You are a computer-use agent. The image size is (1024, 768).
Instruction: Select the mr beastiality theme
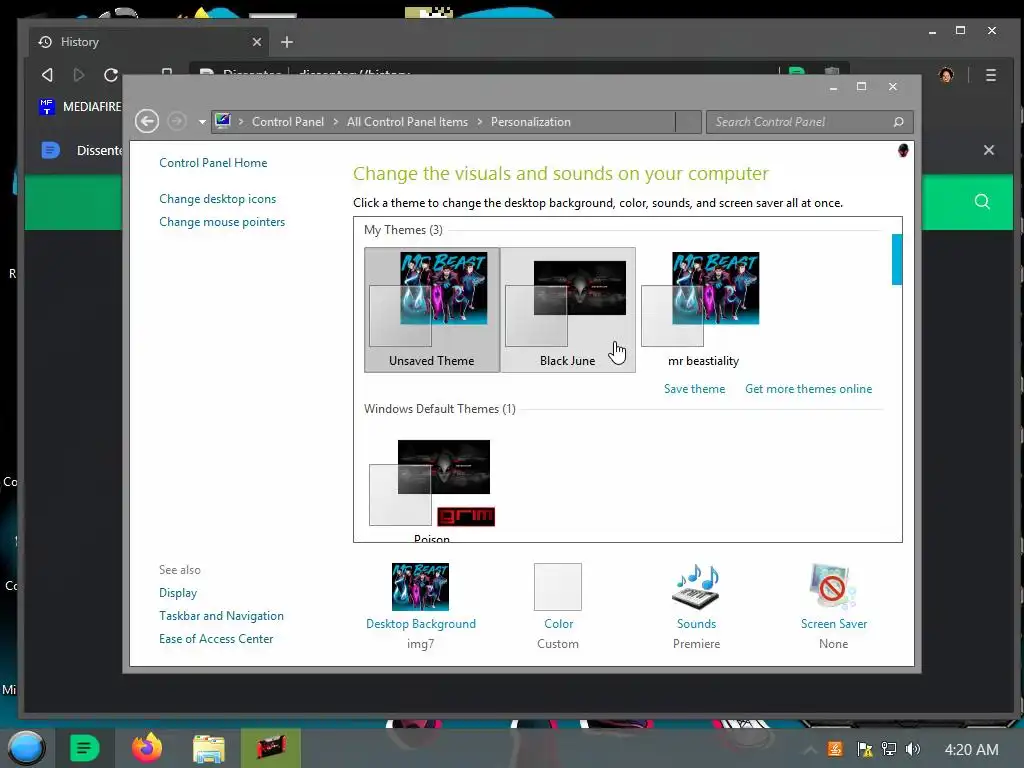point(703,310)
